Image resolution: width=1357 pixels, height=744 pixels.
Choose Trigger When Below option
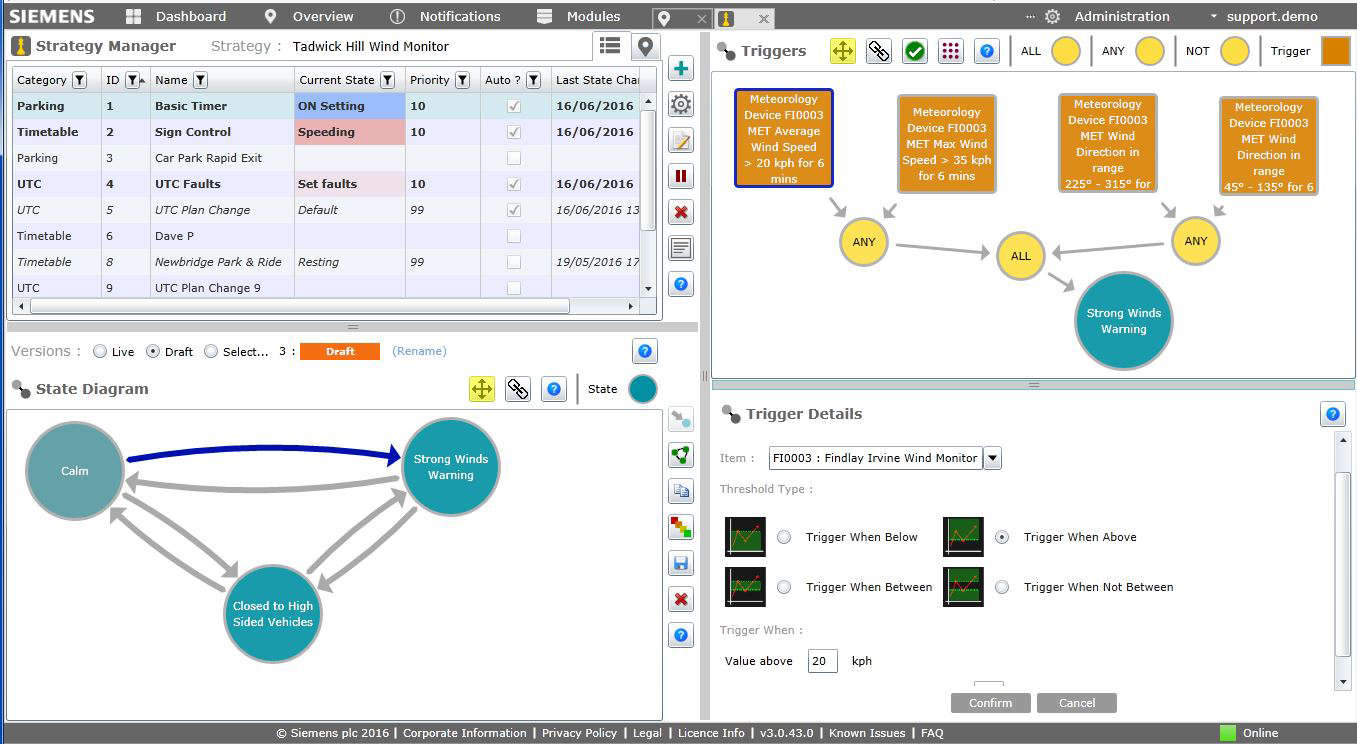pos(784,537)
